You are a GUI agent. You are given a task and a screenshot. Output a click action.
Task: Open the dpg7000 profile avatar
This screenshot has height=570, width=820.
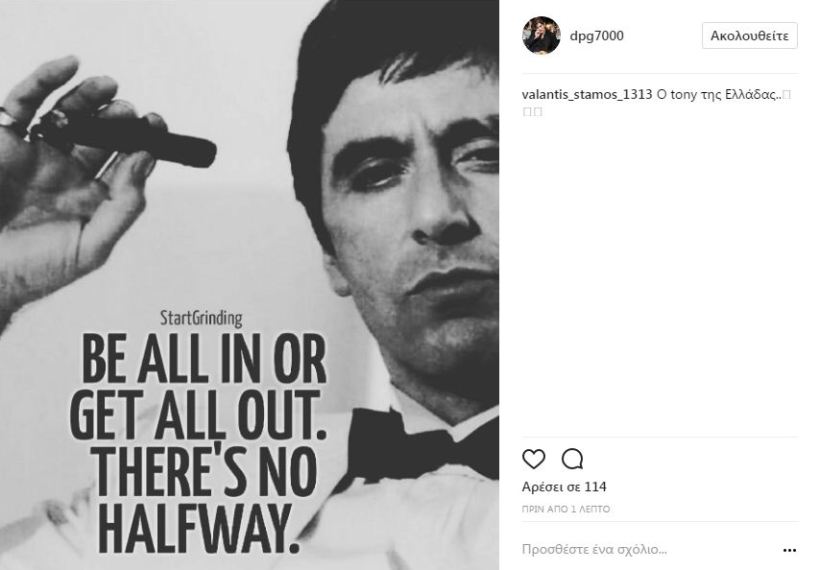tap(541, 36)
